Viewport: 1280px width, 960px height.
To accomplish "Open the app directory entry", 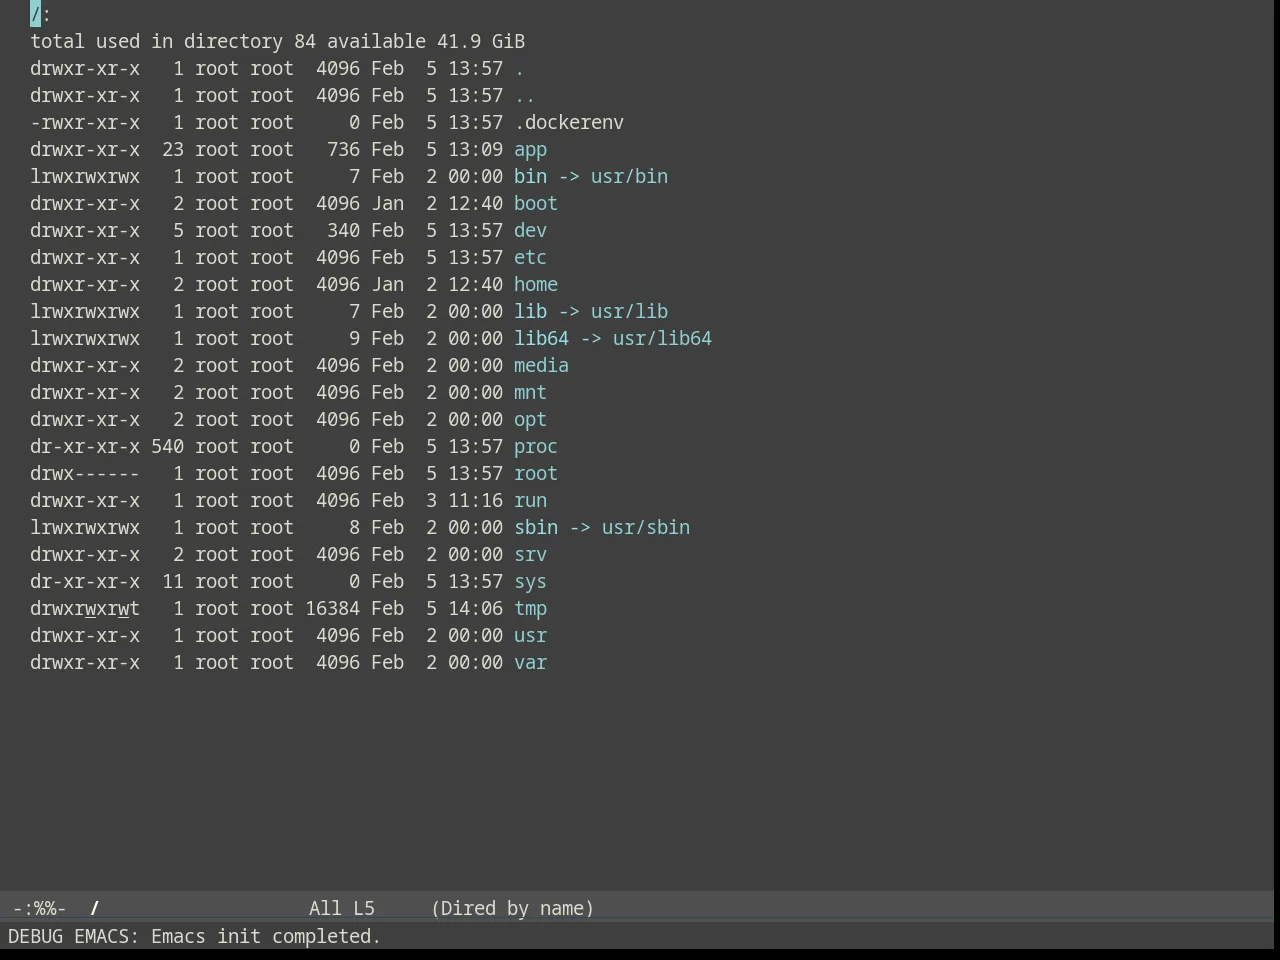I will tap(530, 150).
